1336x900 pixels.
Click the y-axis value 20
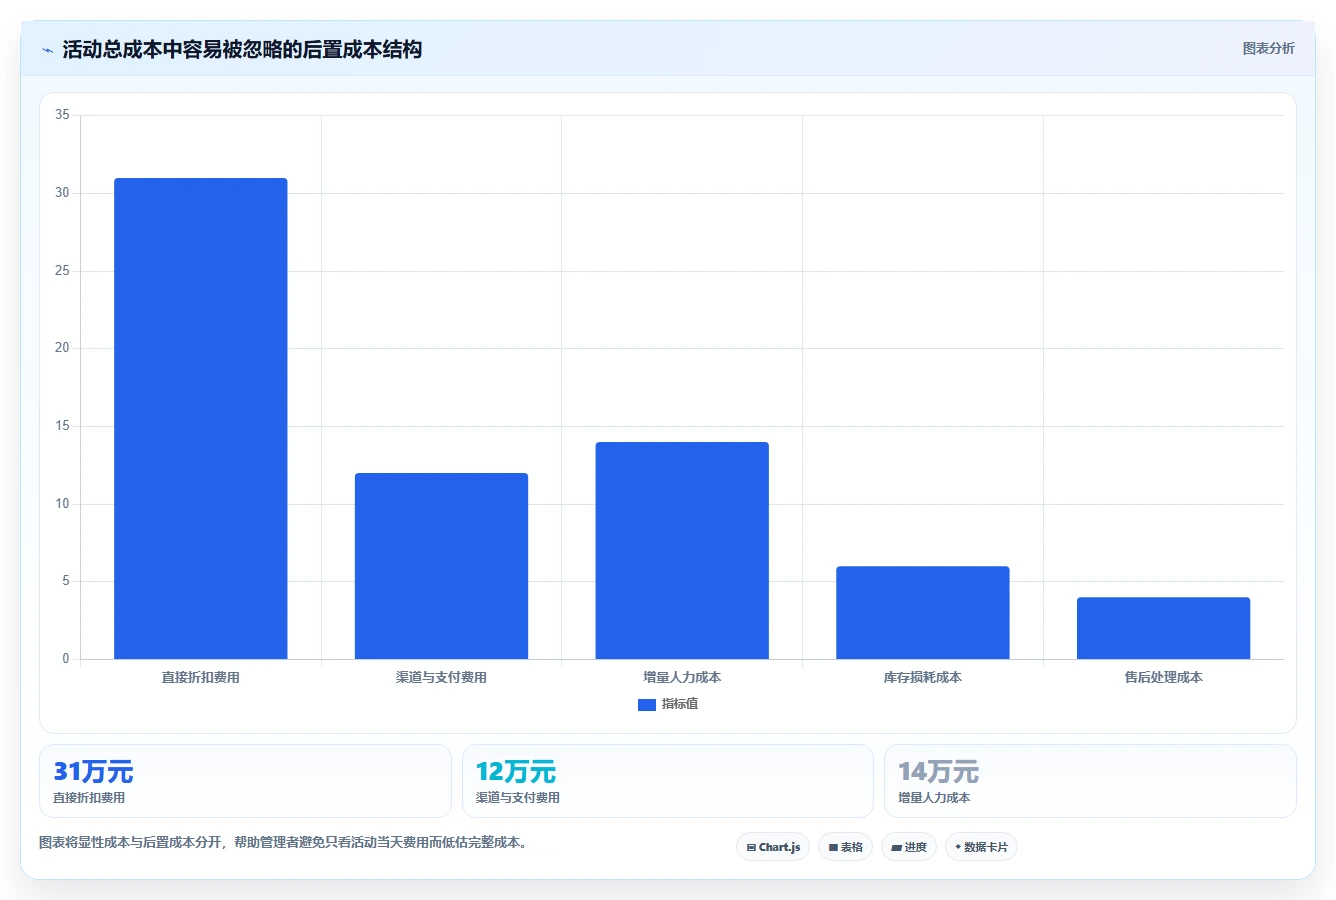coord(63,348)
